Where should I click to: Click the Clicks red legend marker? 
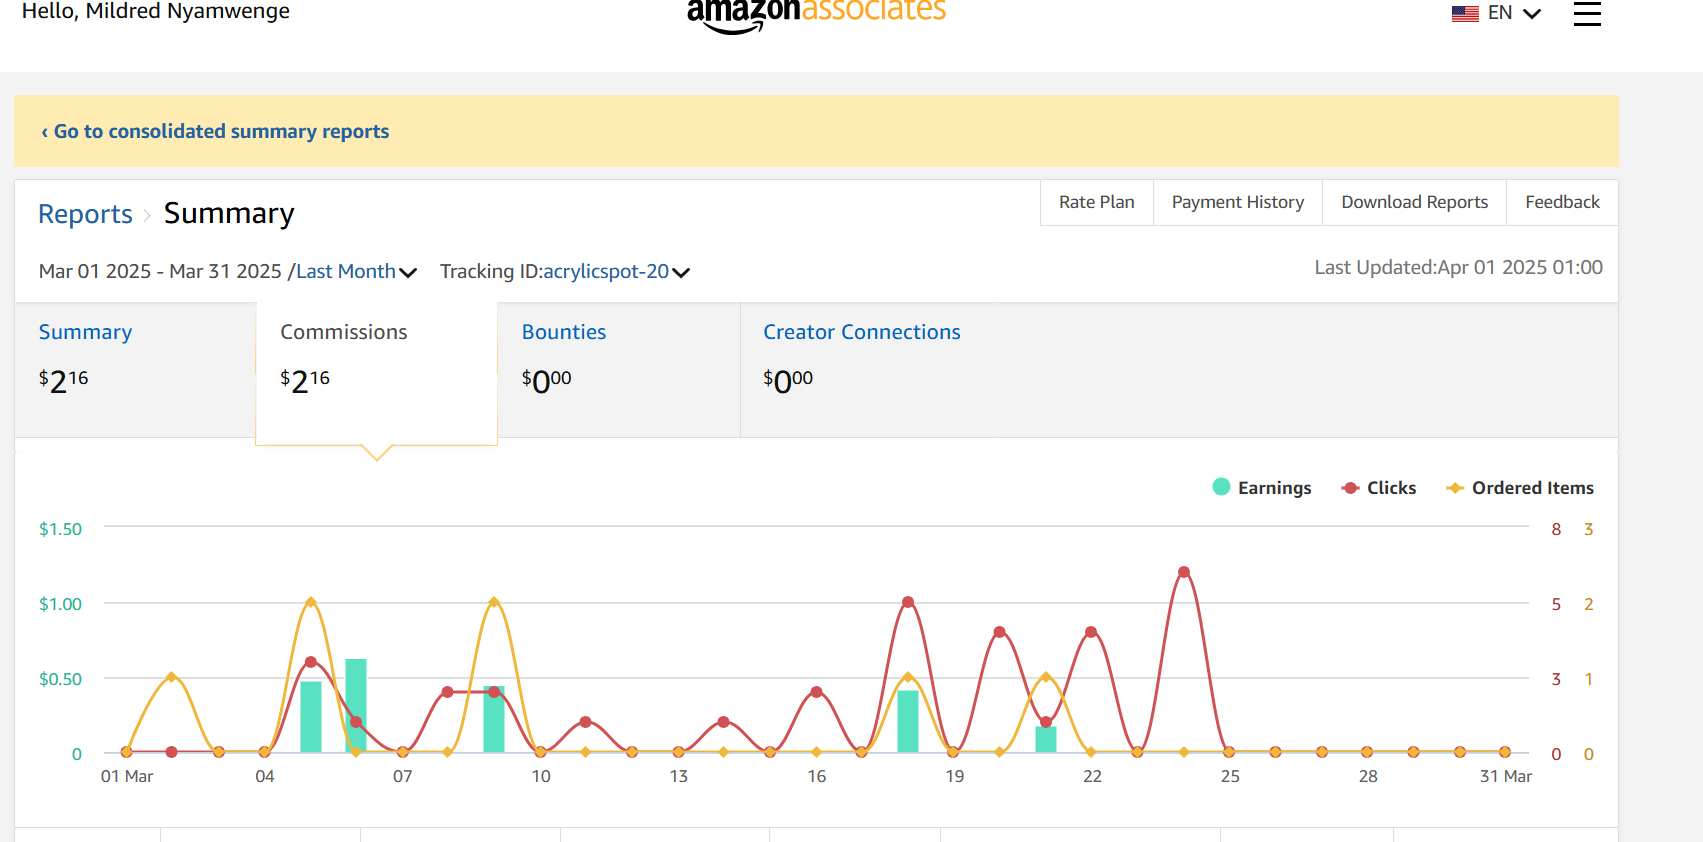[1350, 488]
